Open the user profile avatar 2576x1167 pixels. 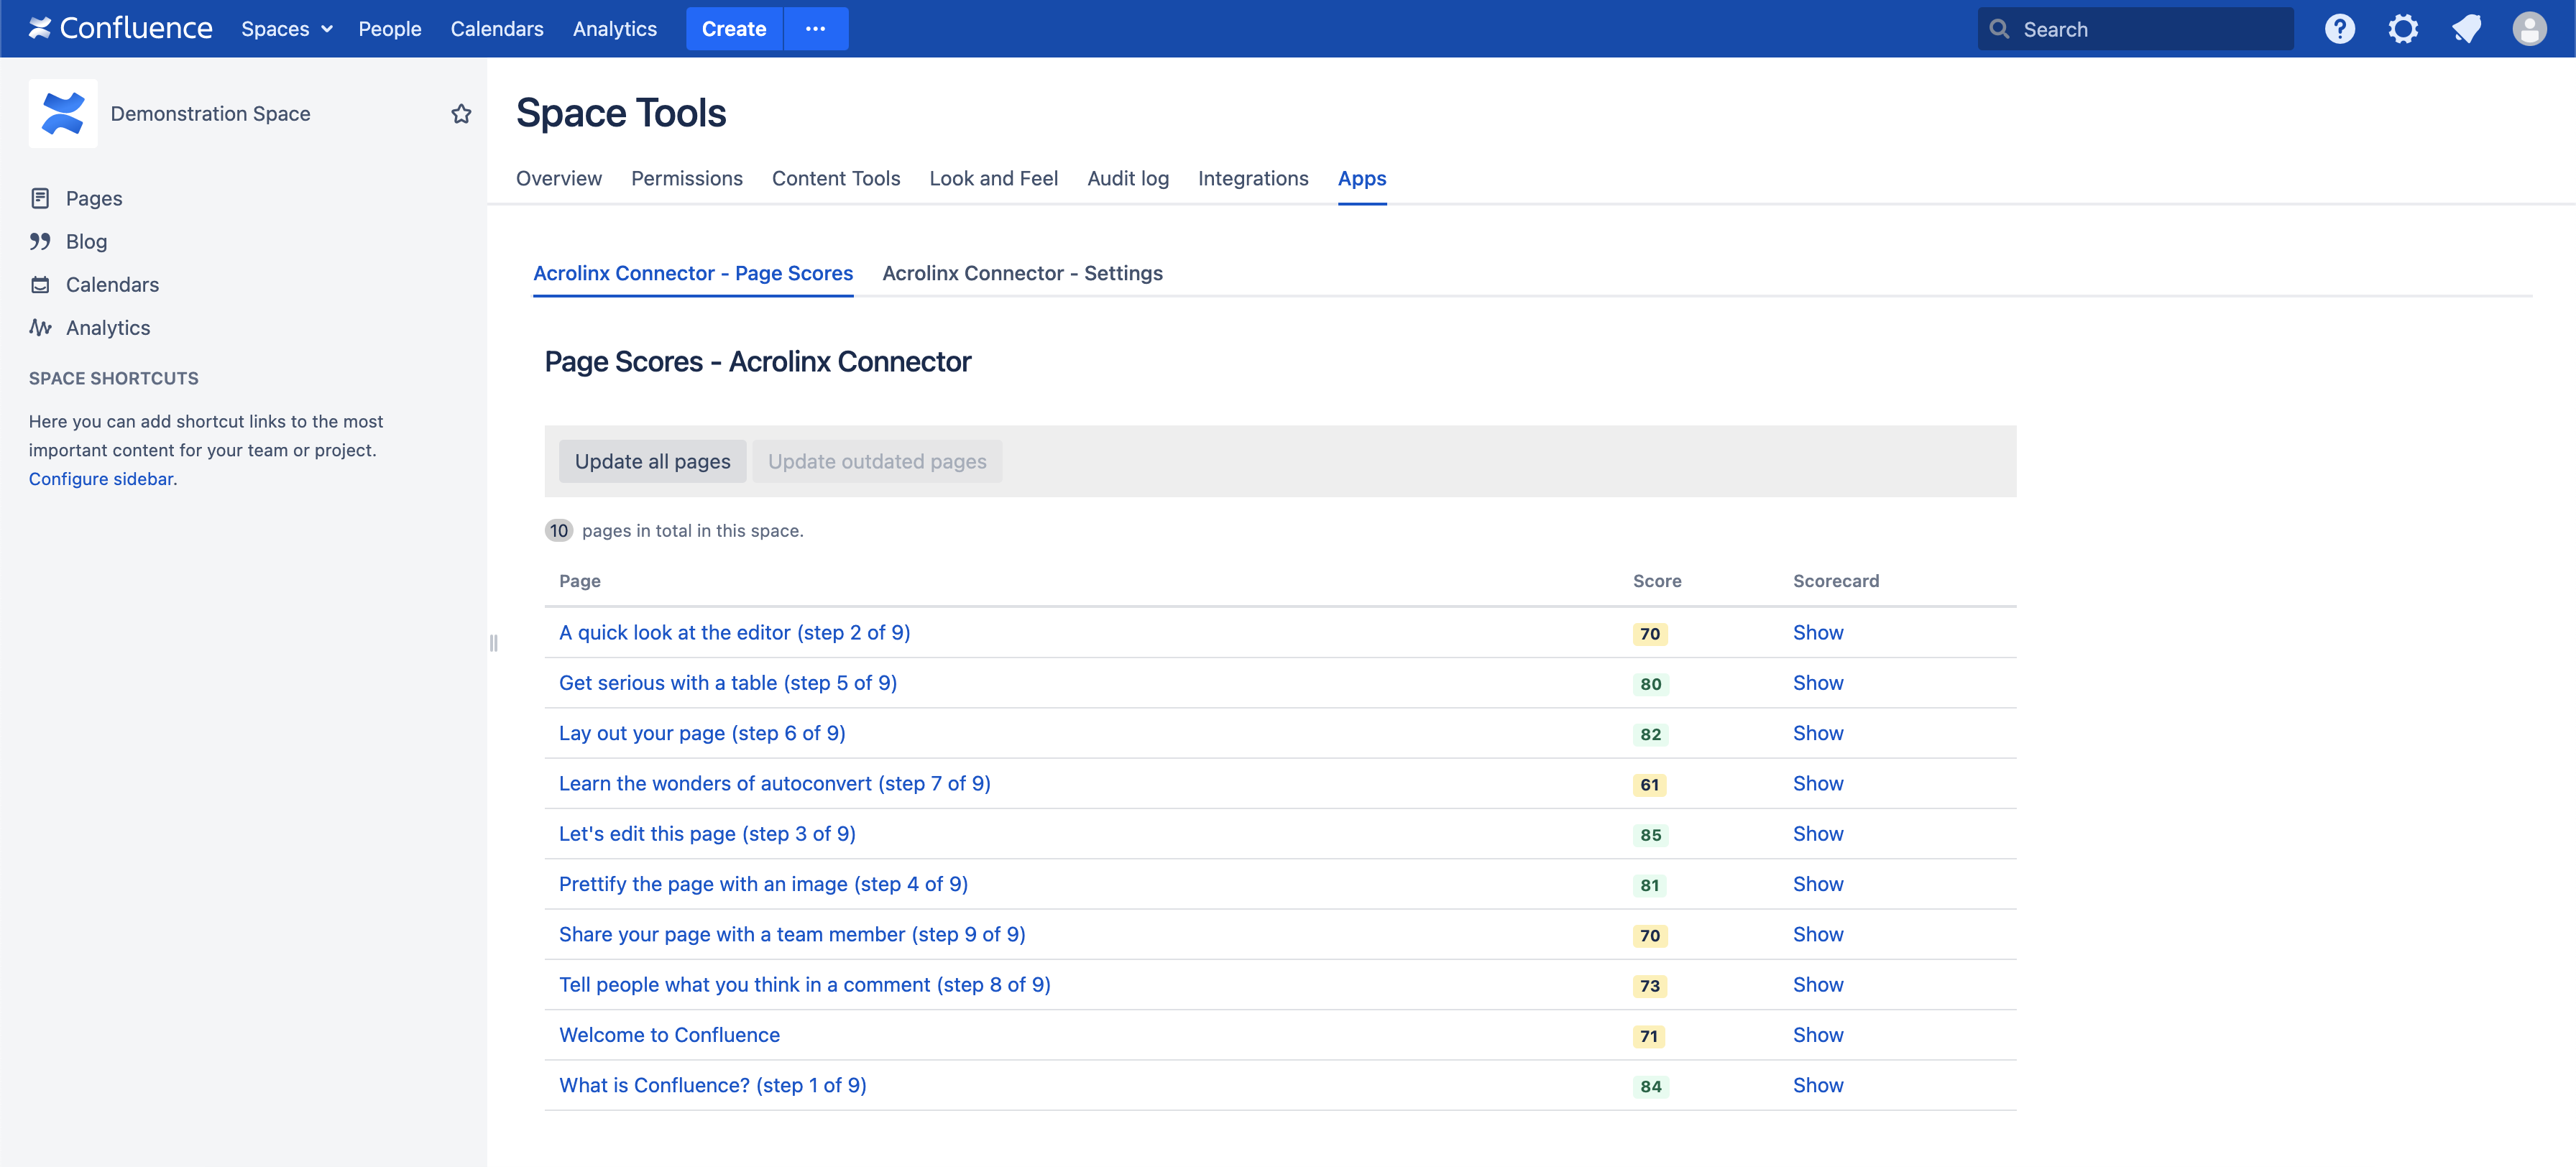2529,29
